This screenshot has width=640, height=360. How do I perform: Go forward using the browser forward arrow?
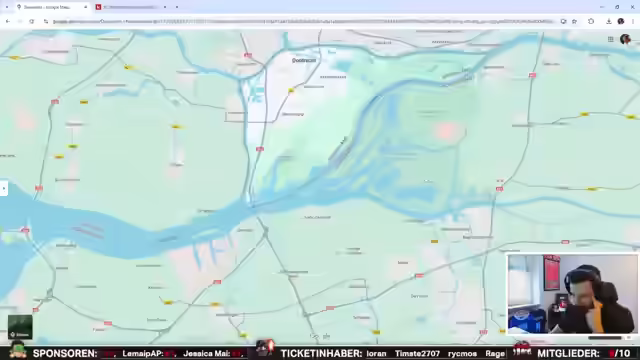click(20, 21)
